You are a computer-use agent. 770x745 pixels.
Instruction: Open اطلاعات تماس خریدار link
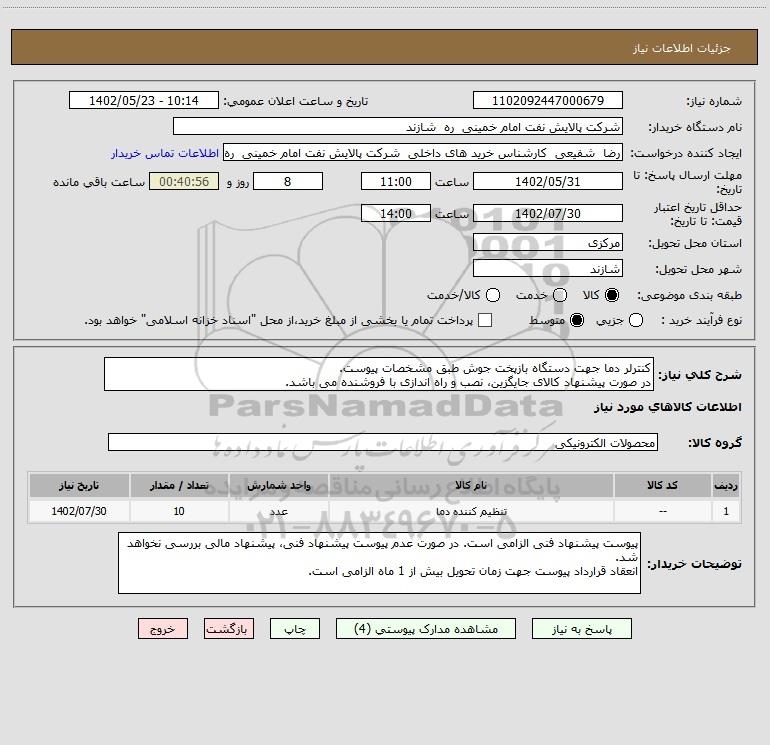165,153
